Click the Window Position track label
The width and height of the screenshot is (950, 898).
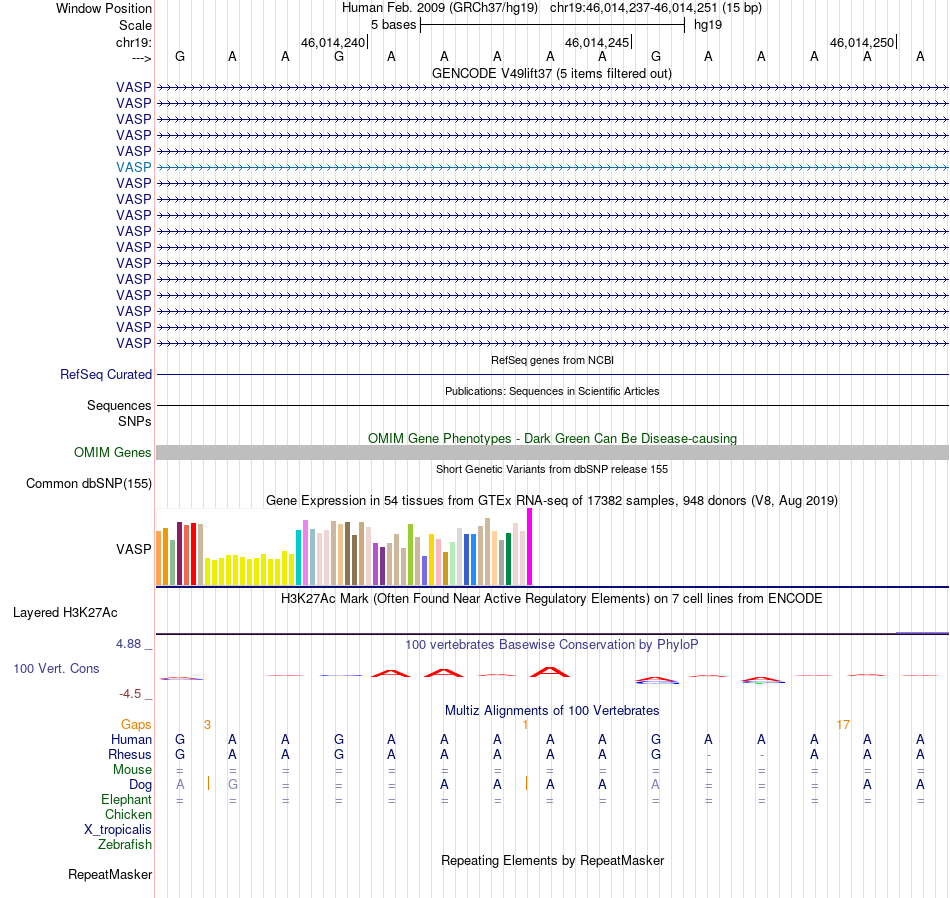104,8
